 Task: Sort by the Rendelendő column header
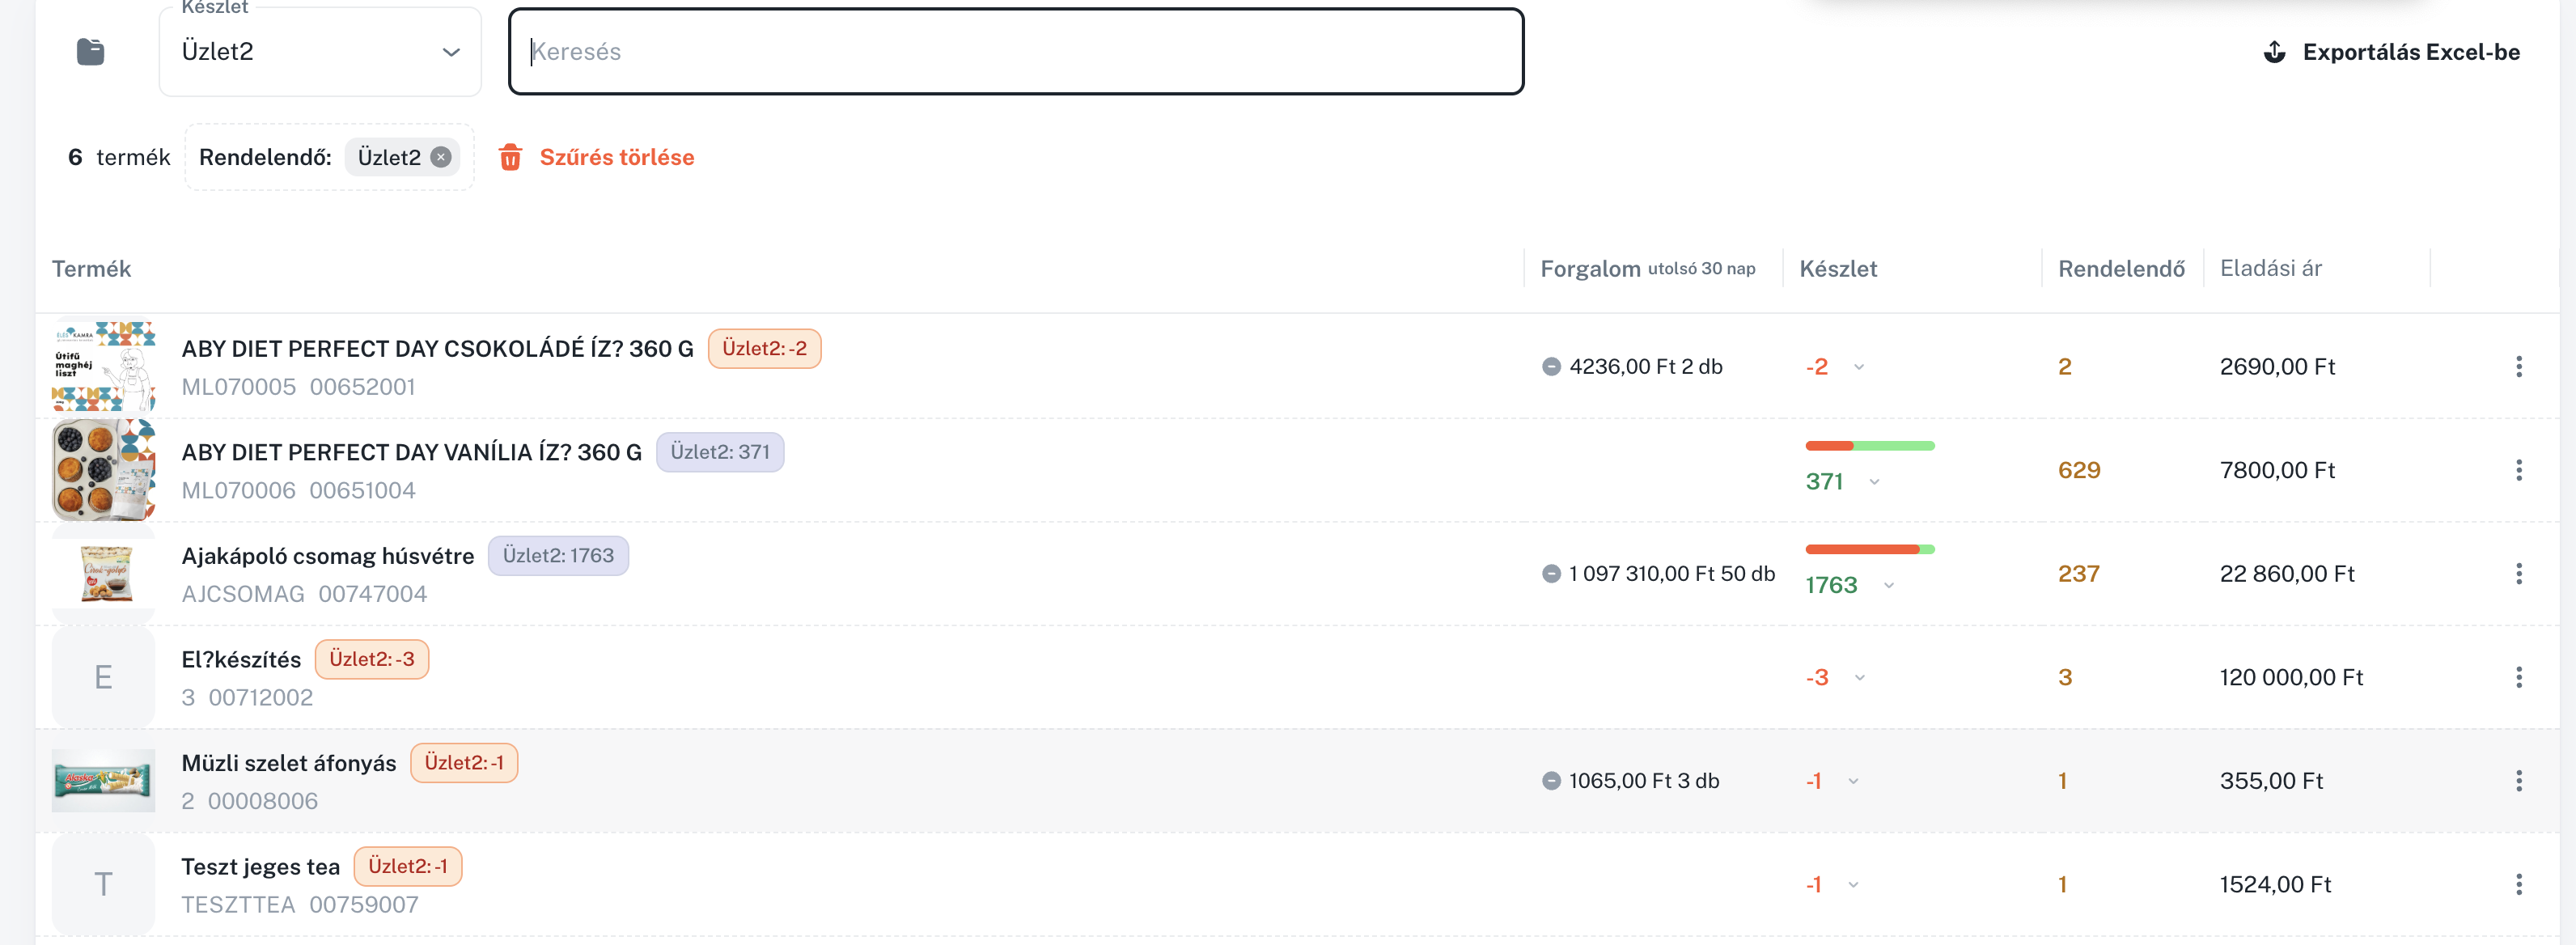tap(2121, 269)
